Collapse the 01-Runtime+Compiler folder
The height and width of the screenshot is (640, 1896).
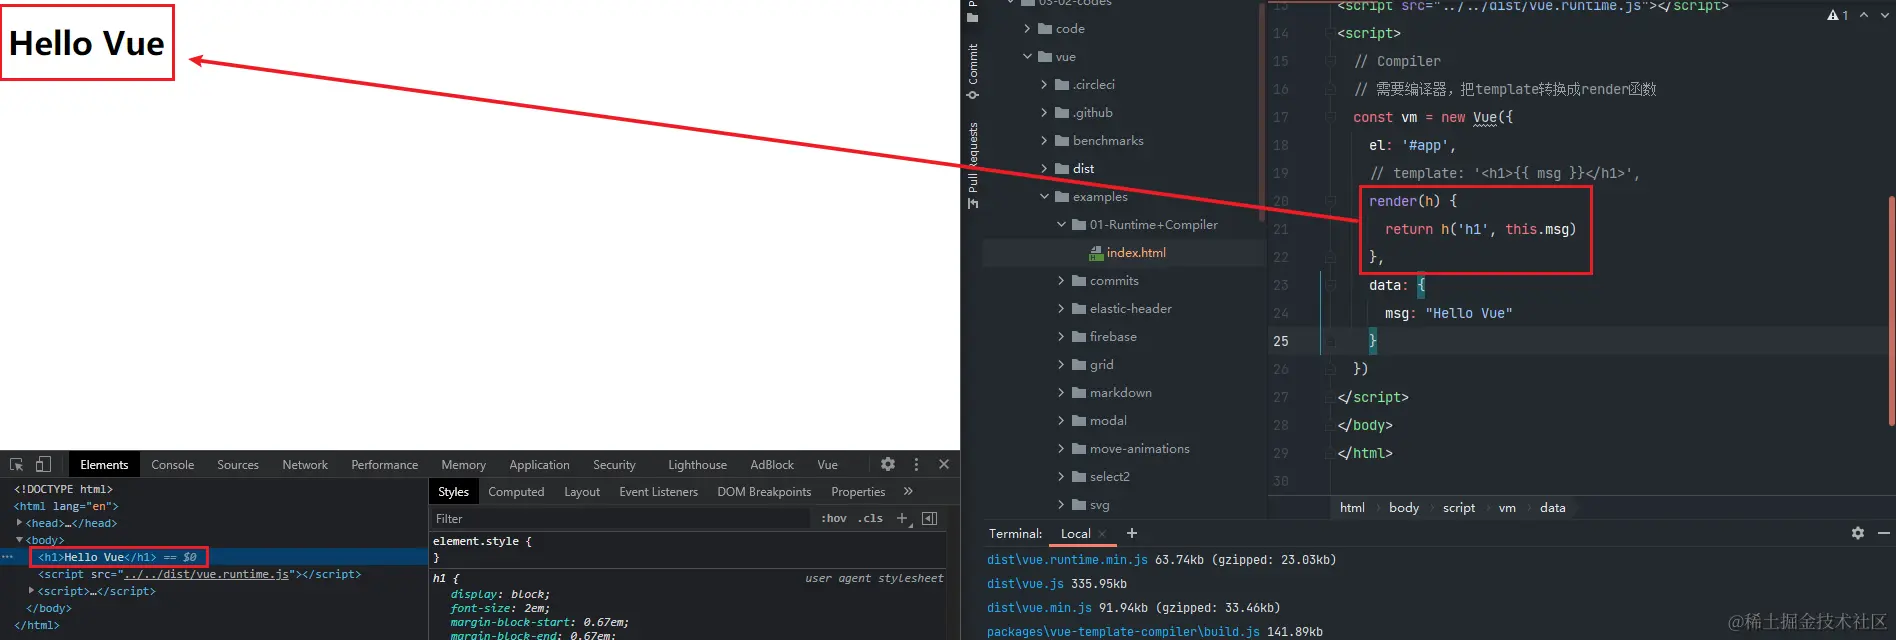click(1061, 225)
